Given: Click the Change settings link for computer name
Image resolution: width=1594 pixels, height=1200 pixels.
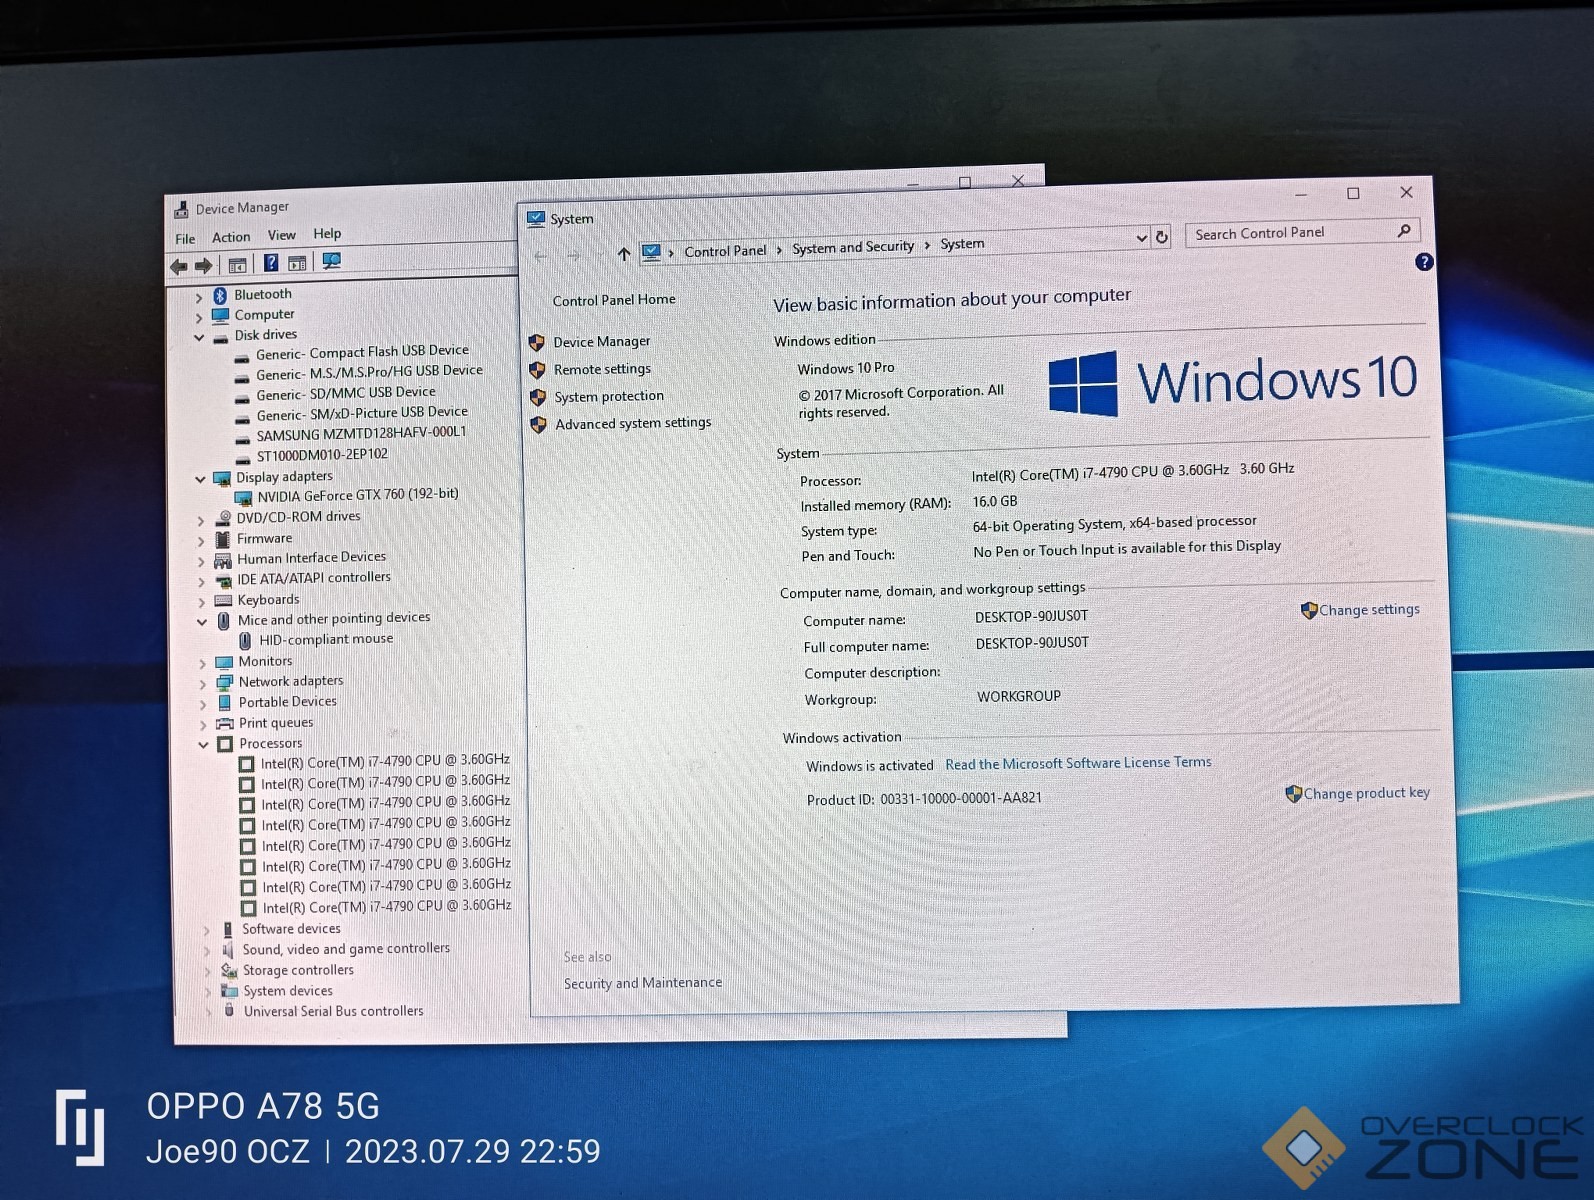Looking at the screenshot, I should click(x=1369, y=609).
